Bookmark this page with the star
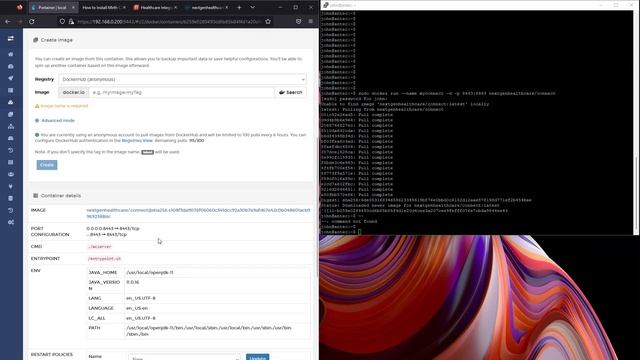This screenshot has width=640, height=360. (268, 21)
